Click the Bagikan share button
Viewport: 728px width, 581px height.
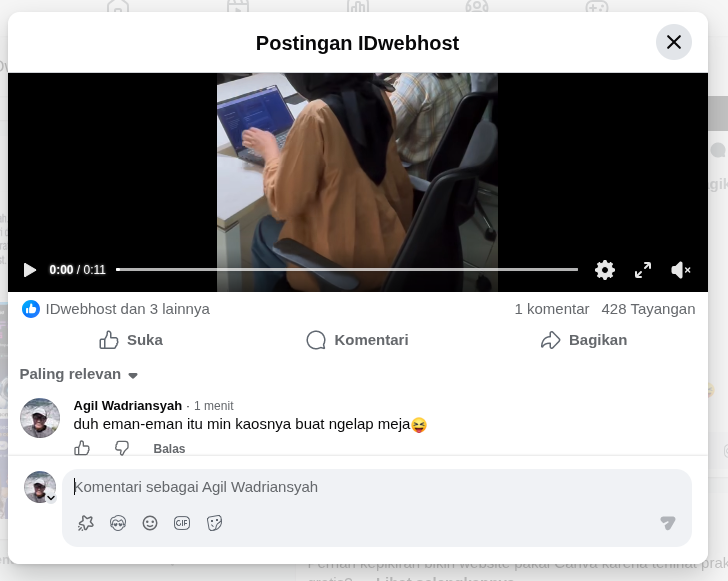[584, 340]
